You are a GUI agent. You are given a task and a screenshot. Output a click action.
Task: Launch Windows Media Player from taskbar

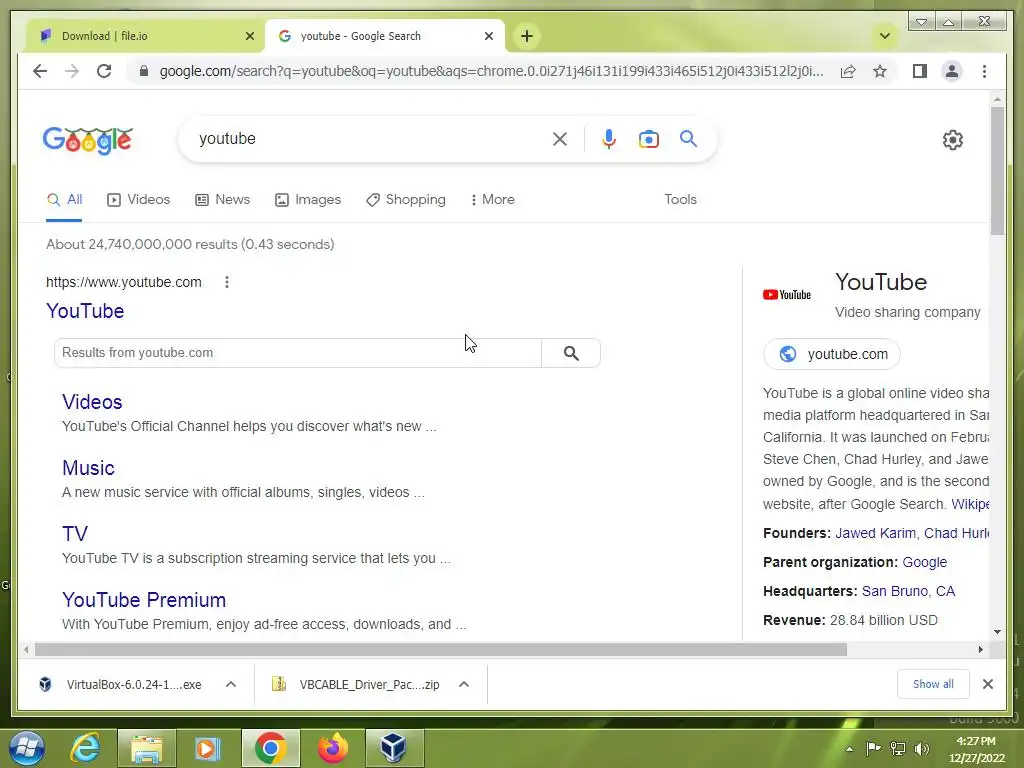click(208, 748)
